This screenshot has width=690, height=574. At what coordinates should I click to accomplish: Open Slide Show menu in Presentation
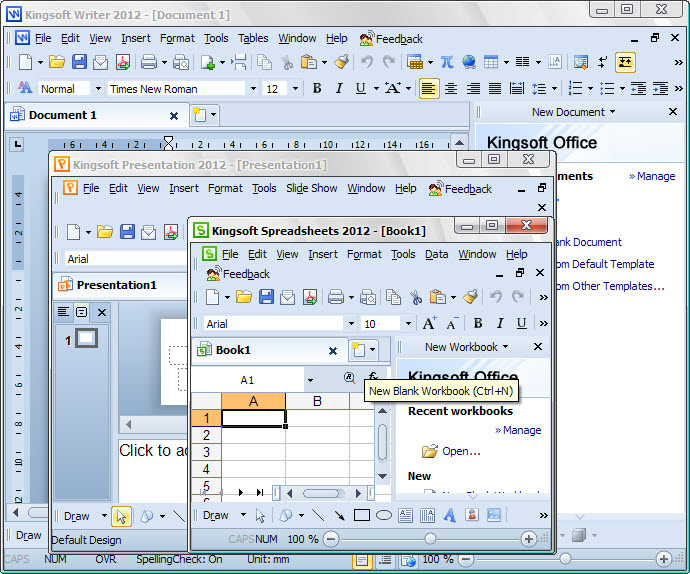click(312, 188)
